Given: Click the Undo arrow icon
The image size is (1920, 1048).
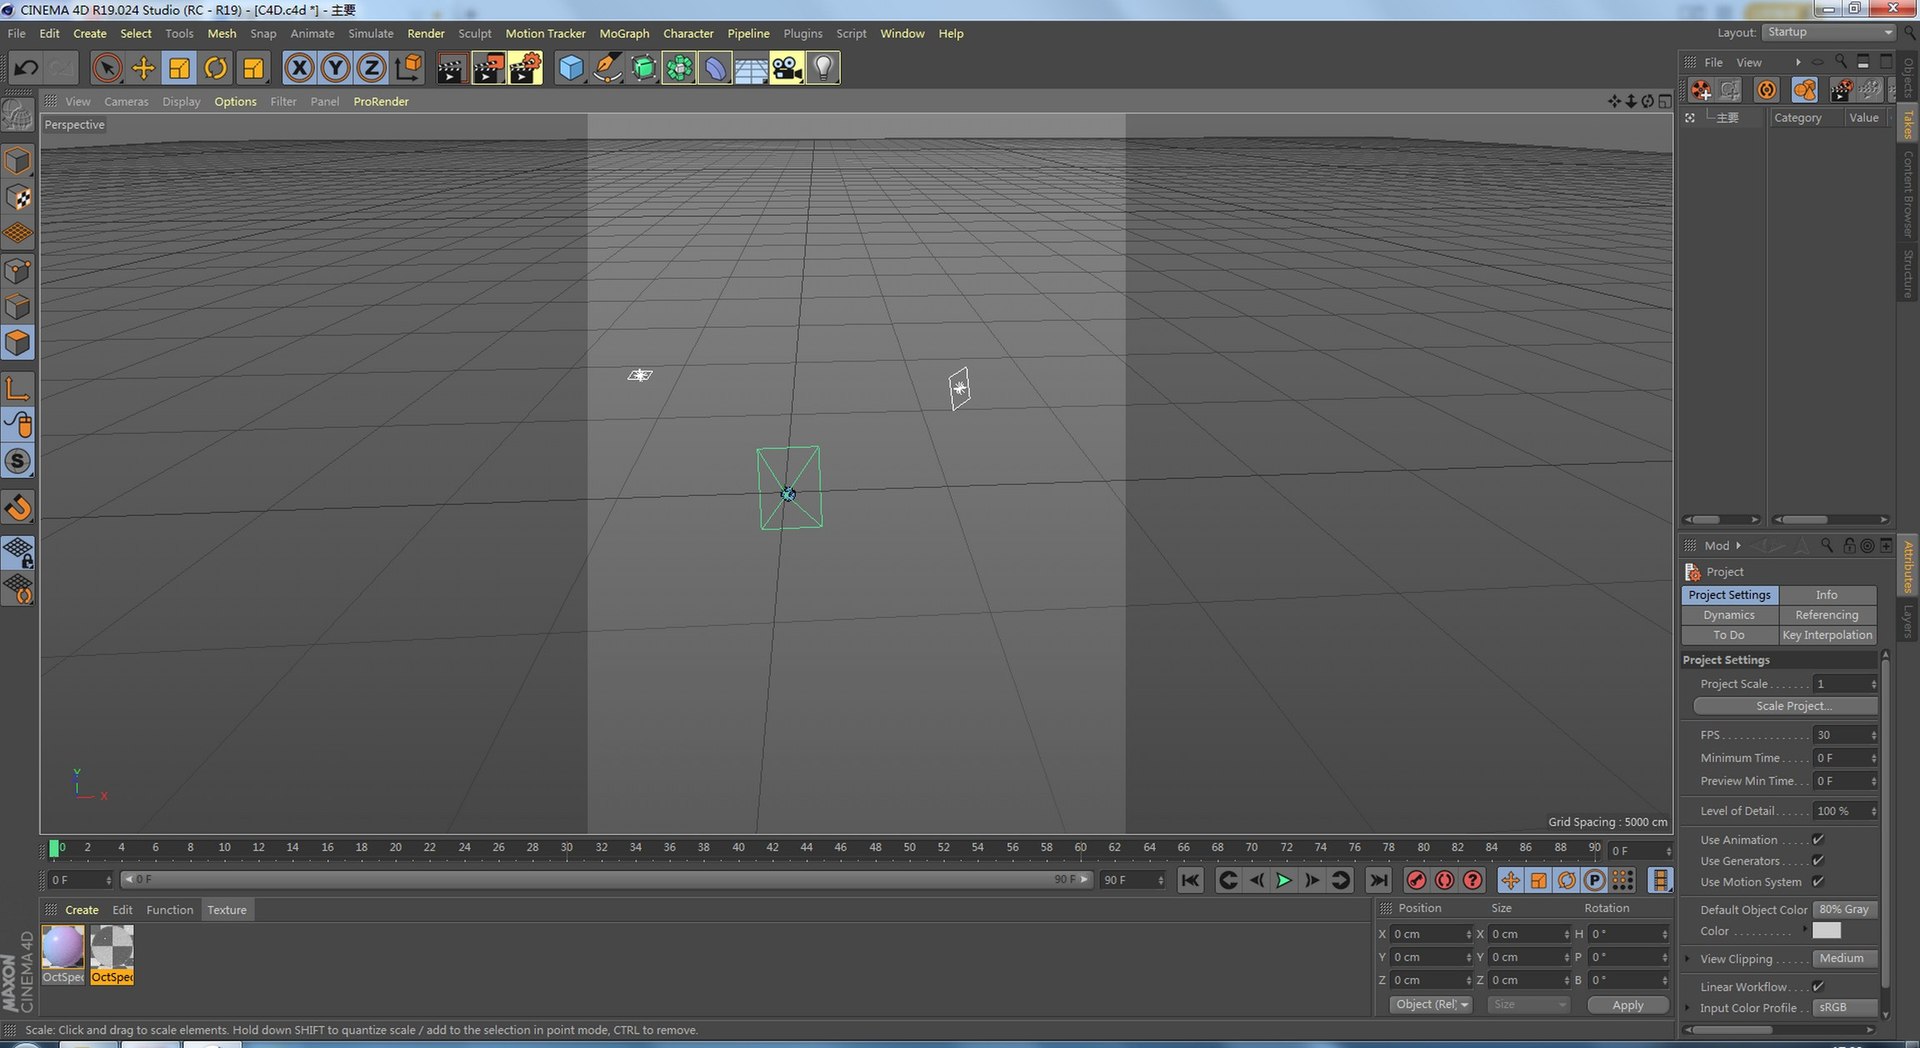Looking at the screenshot, I should coord(26,68).
